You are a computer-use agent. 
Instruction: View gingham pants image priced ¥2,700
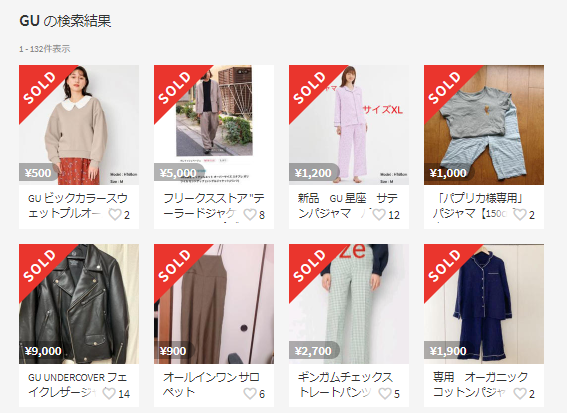pyautogui.click(x=349, y=304)
